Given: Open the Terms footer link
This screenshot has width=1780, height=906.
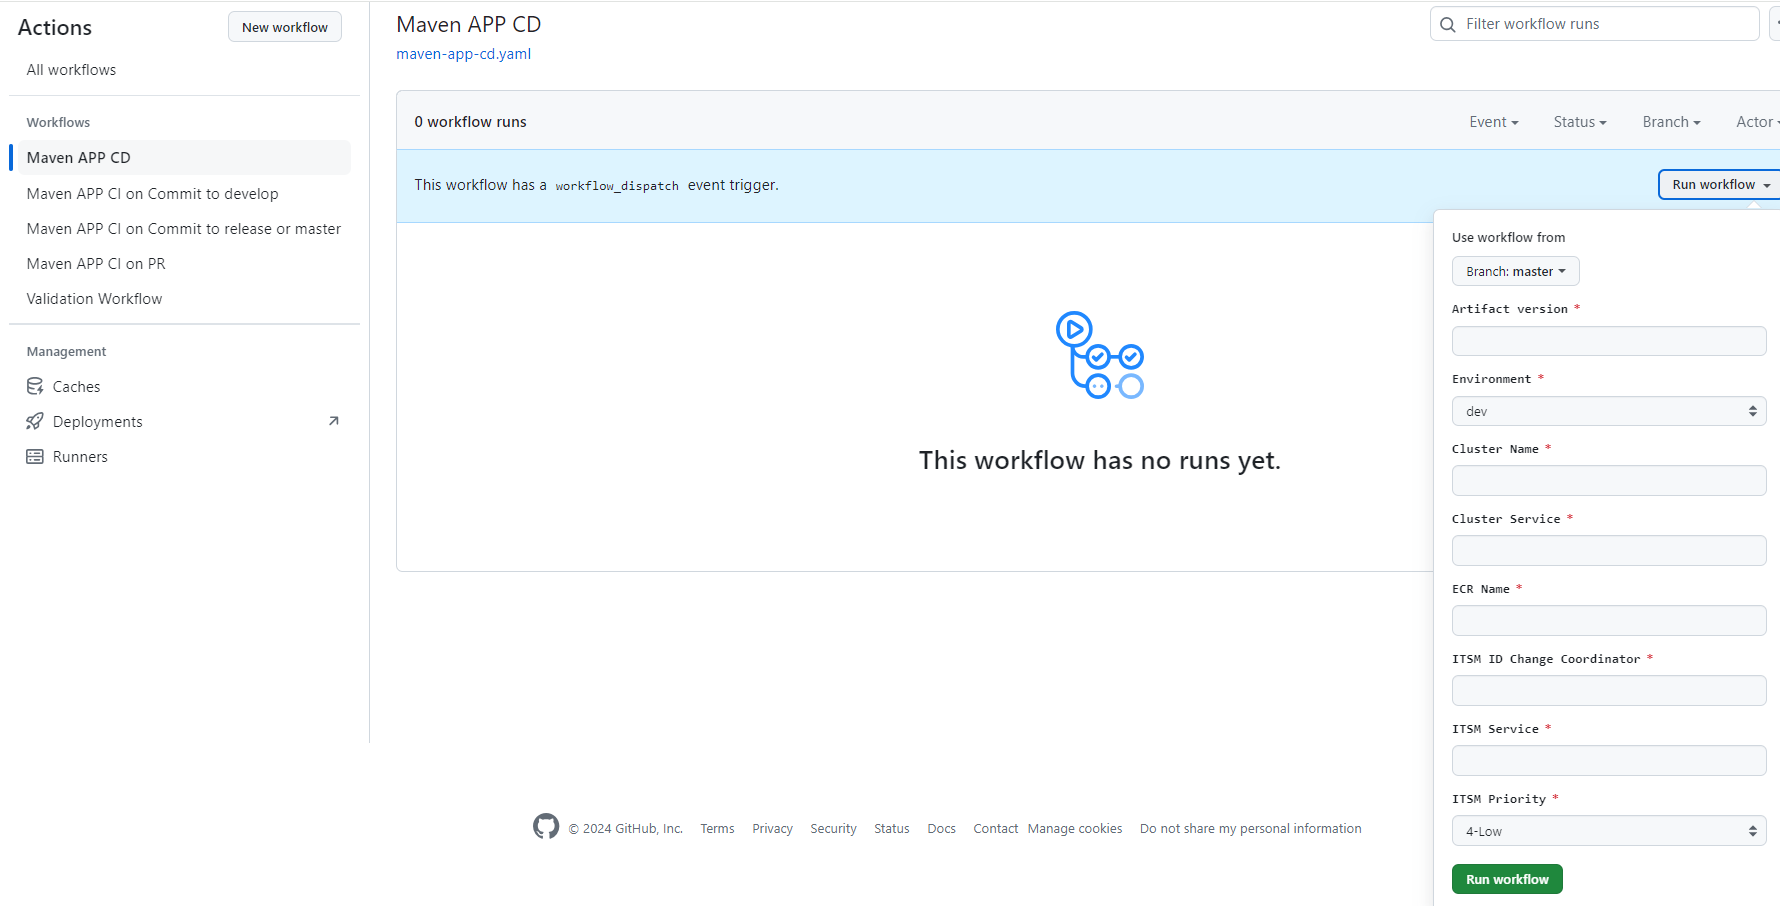Looking at the screenshot, I should [717, 829].
